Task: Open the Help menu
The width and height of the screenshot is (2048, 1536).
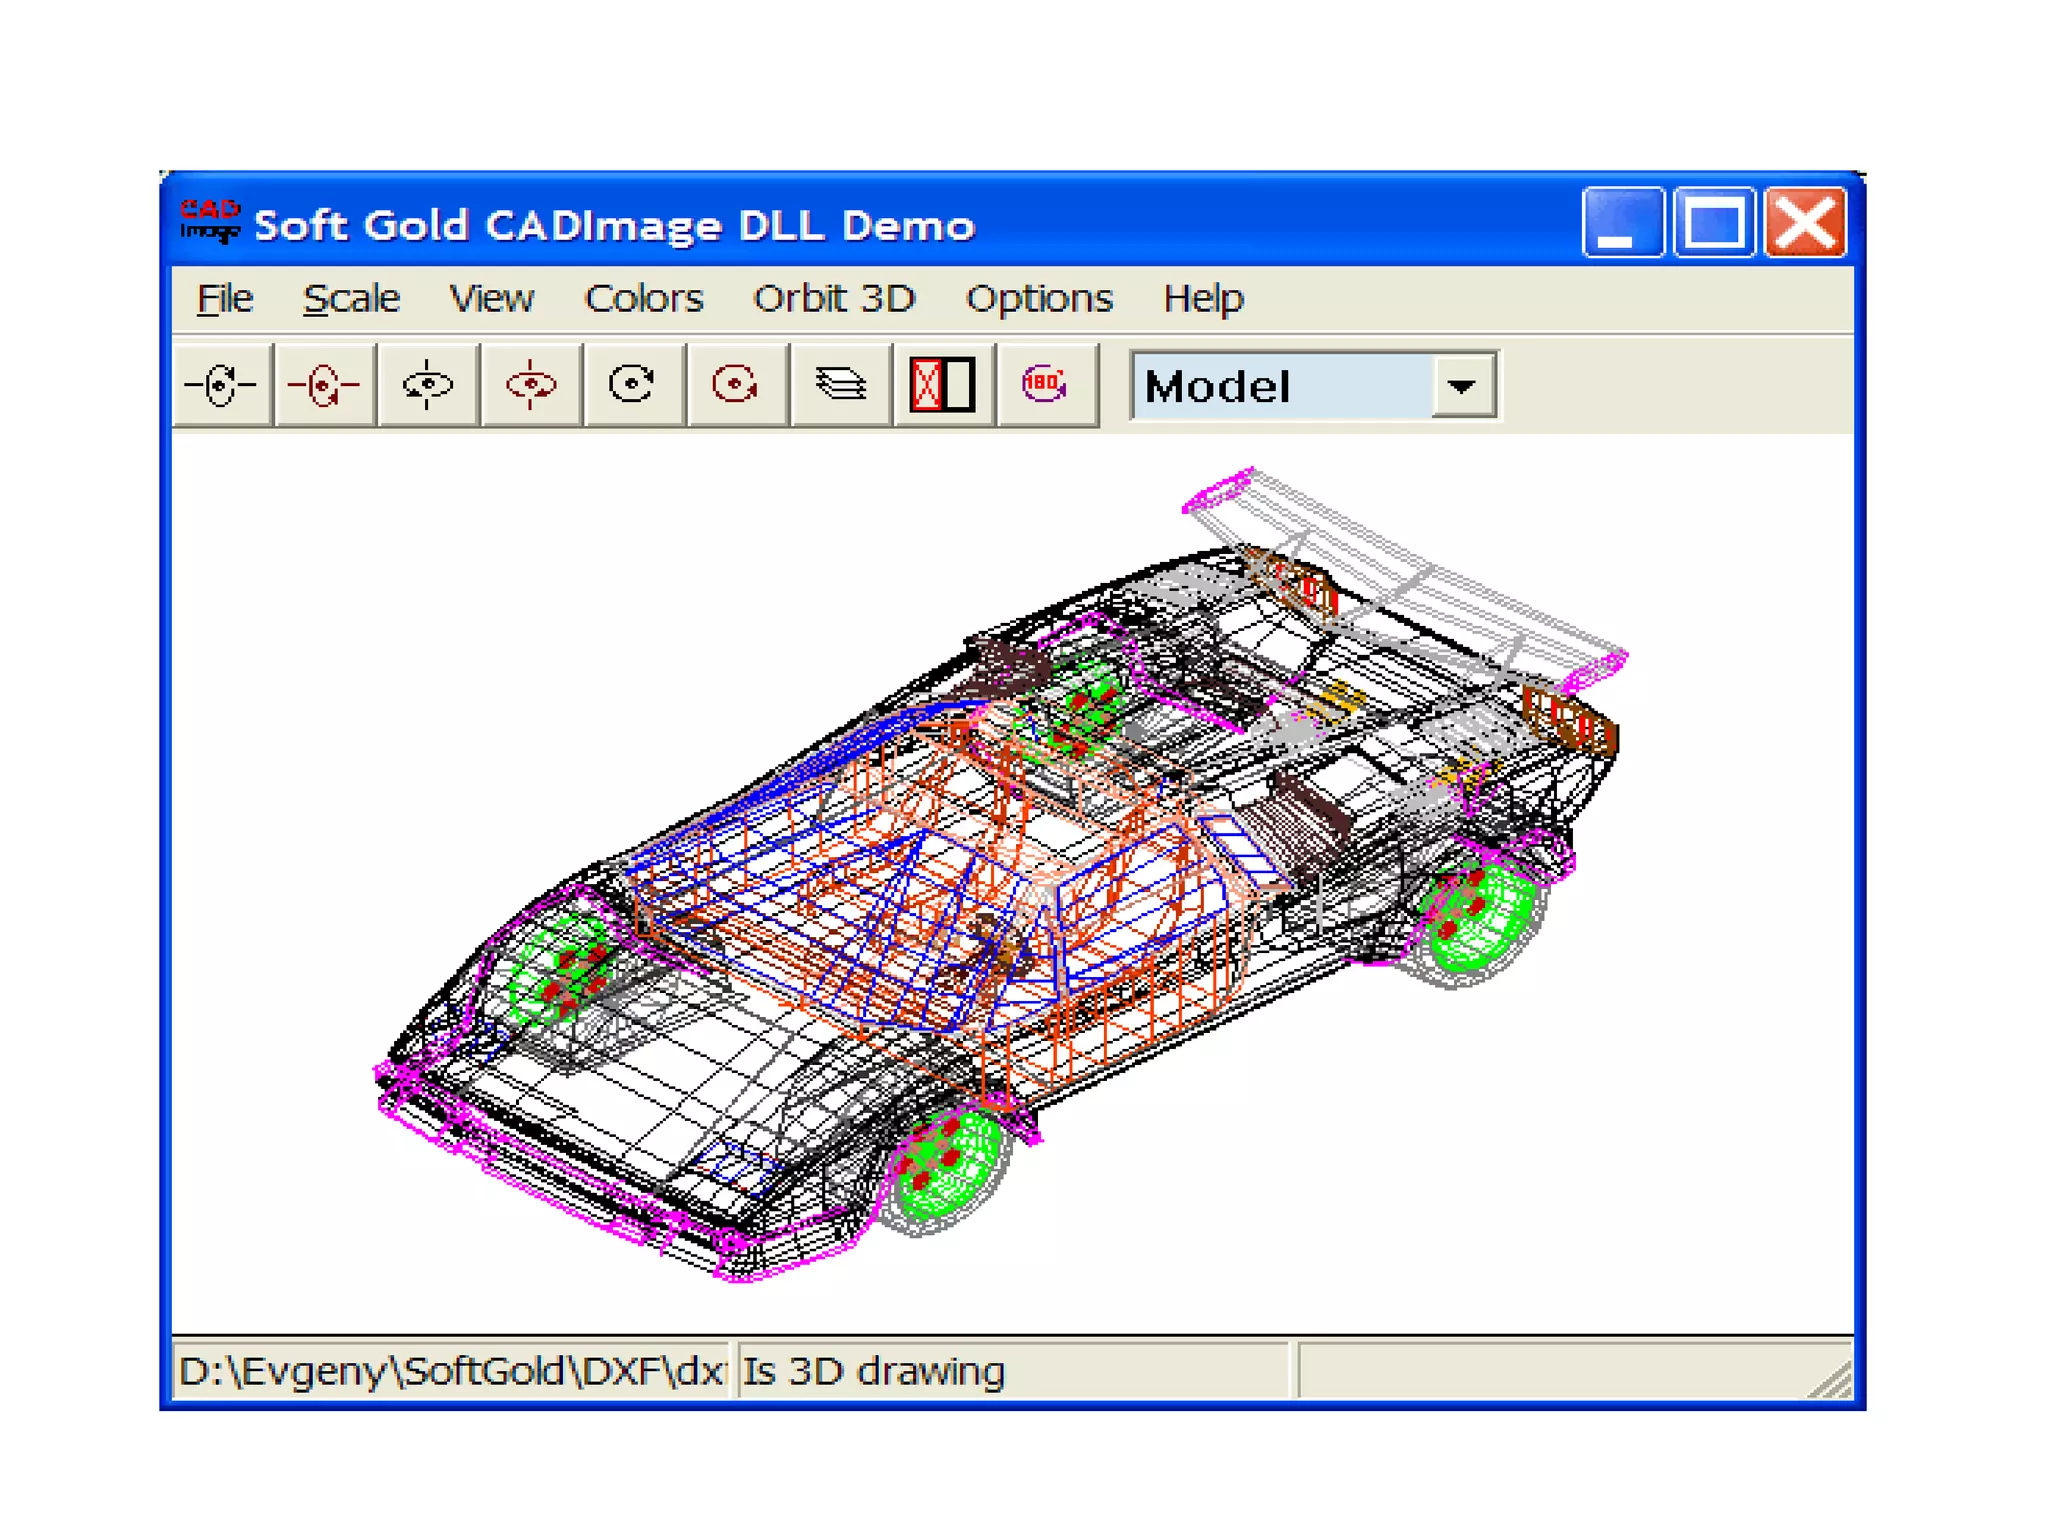Action: [1202, 299]
